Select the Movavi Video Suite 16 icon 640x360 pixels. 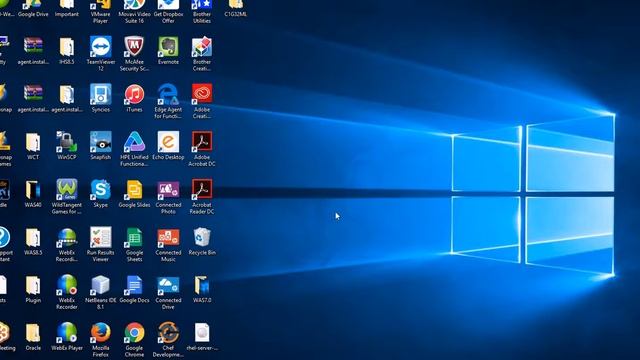(x=134, y=4)
